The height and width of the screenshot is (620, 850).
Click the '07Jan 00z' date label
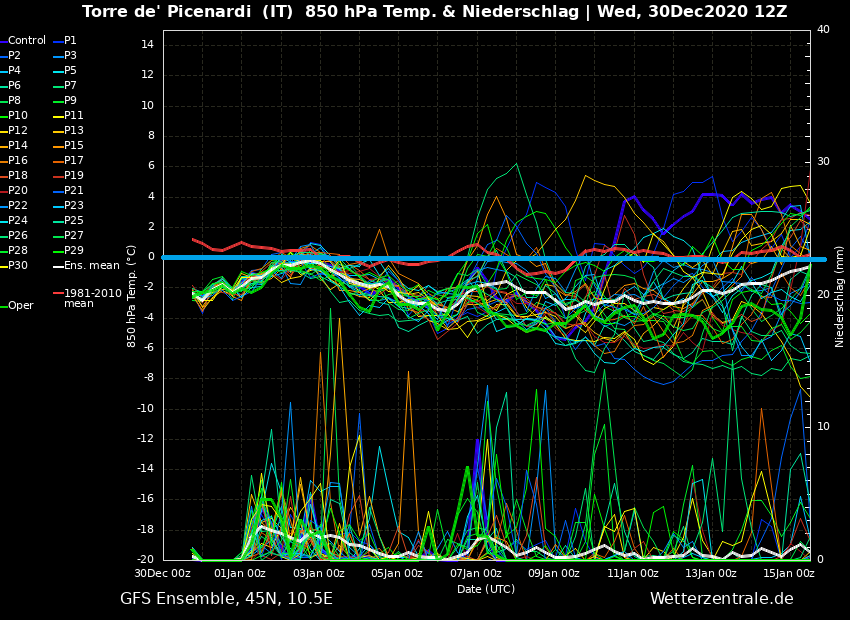tap(475, 573)
